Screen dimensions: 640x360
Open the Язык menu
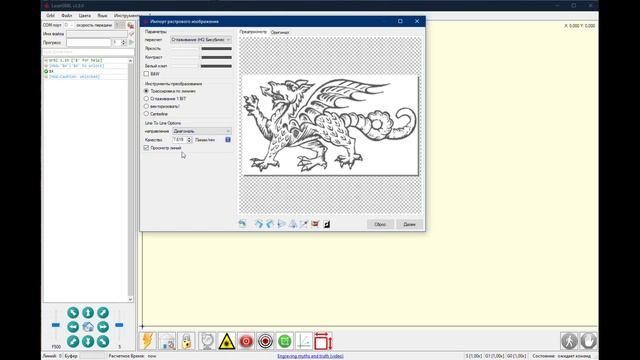click(102, 16)
